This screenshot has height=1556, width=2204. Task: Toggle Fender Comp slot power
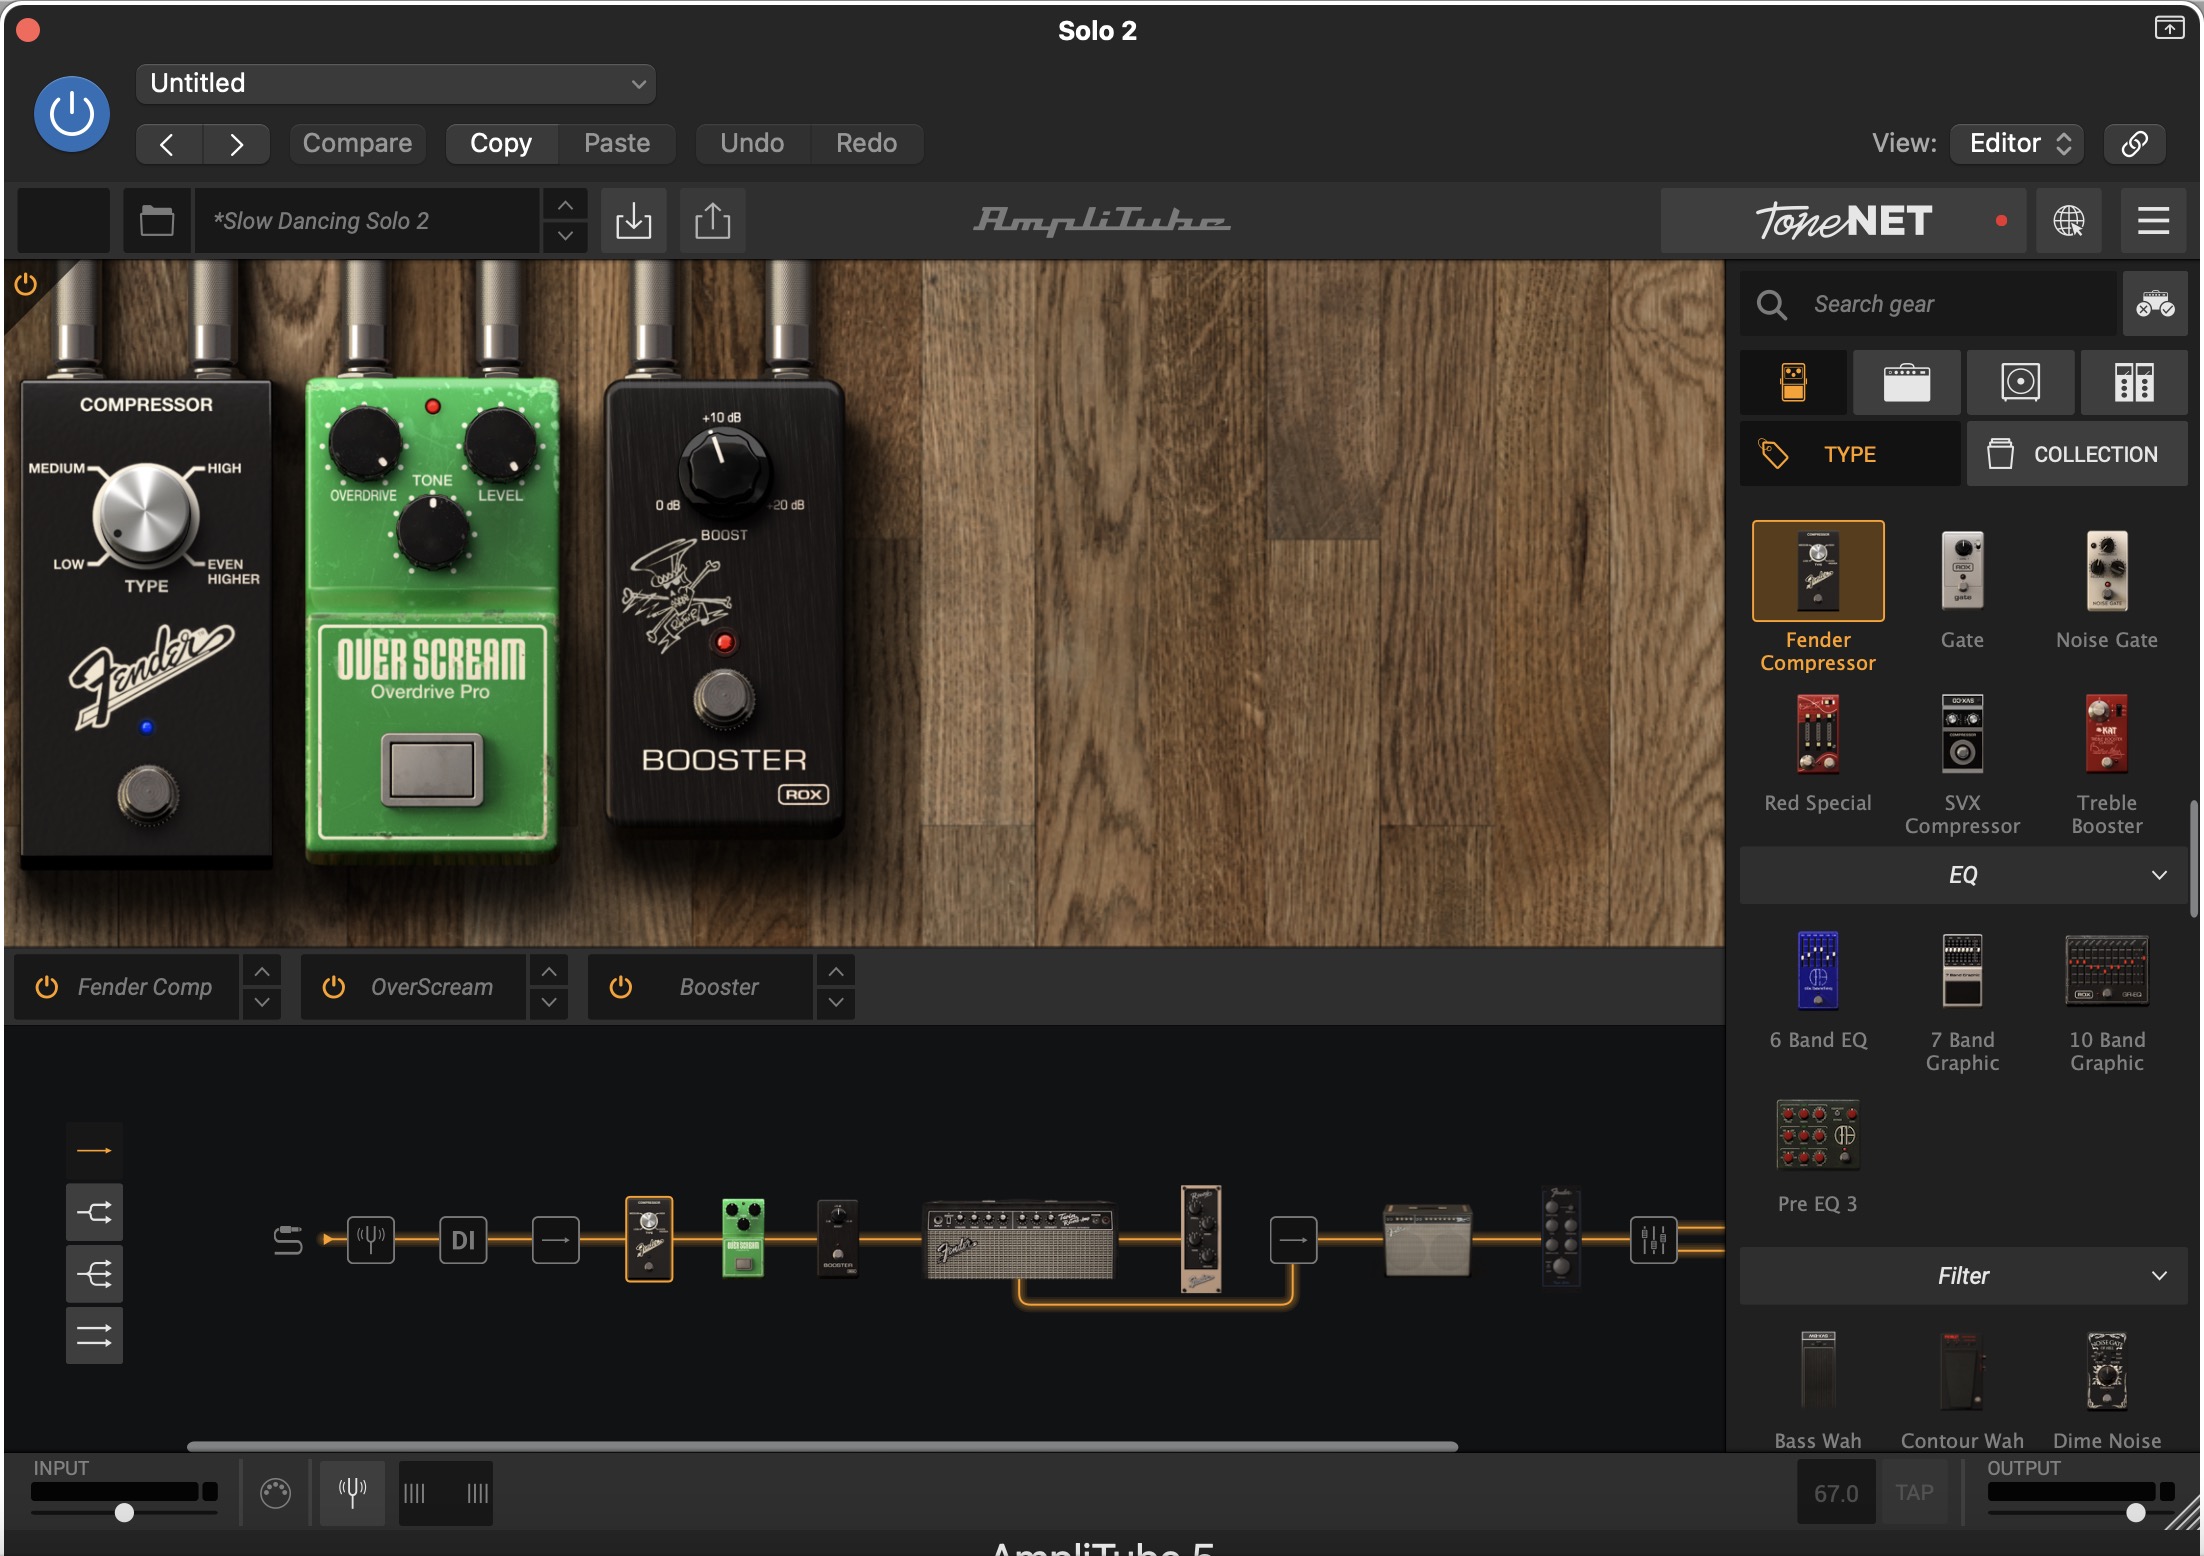click(x=46, y=988)
